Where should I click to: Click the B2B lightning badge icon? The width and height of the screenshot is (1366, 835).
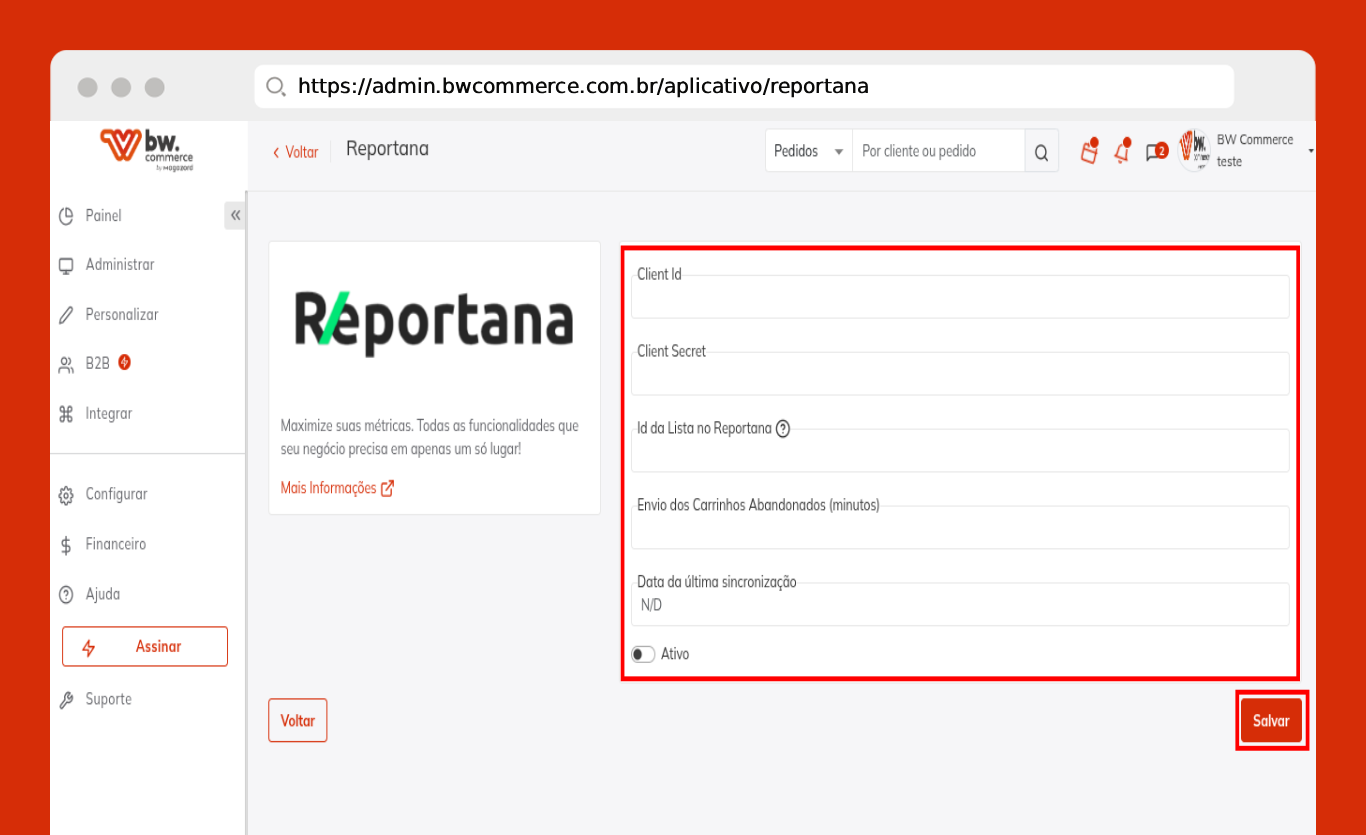point(124,362)
